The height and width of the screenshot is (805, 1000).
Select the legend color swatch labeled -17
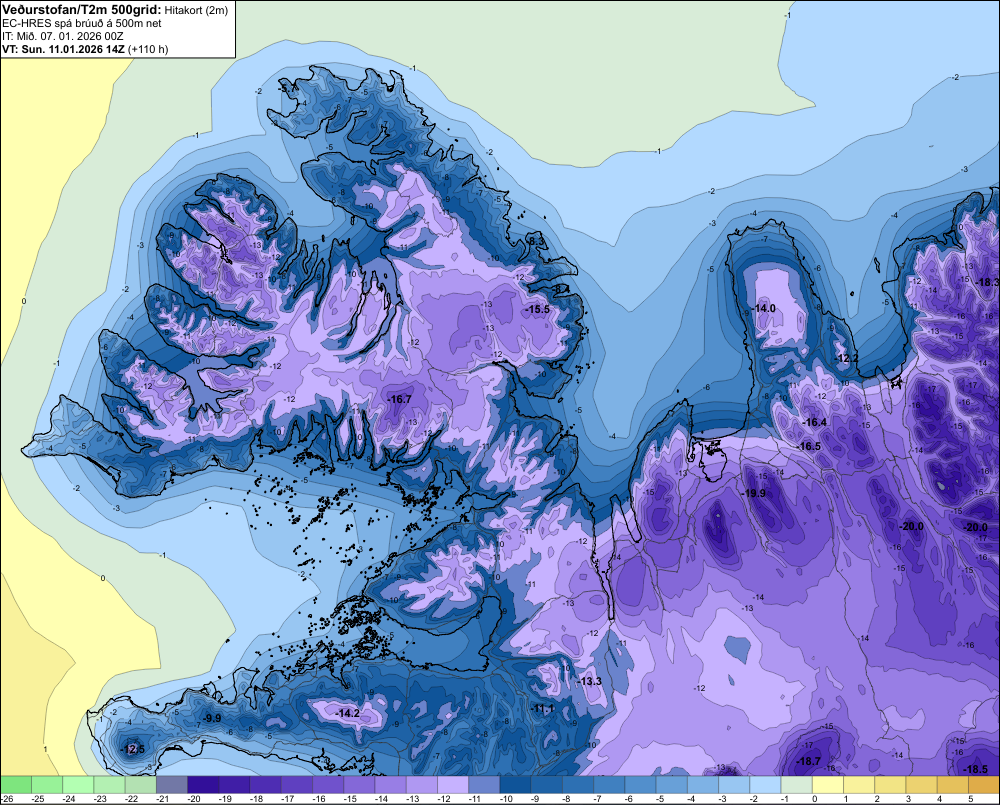click(297, 785)
